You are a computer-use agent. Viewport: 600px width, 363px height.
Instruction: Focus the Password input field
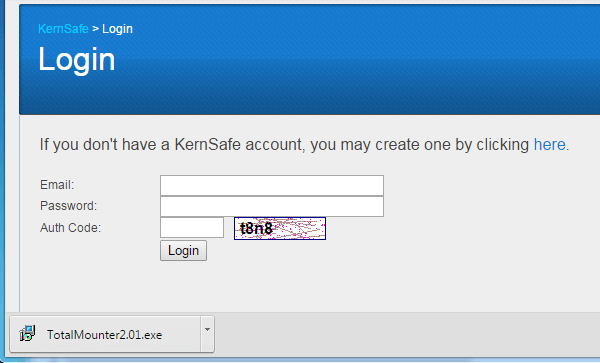pyautogui.click(x=272, y=207)
